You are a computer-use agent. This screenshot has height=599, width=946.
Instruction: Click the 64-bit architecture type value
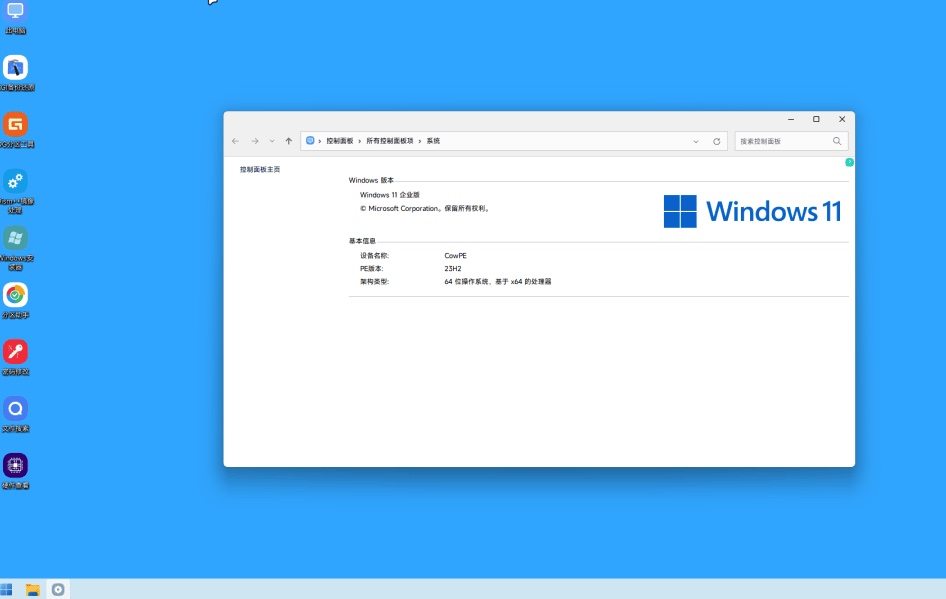(498, 282)
